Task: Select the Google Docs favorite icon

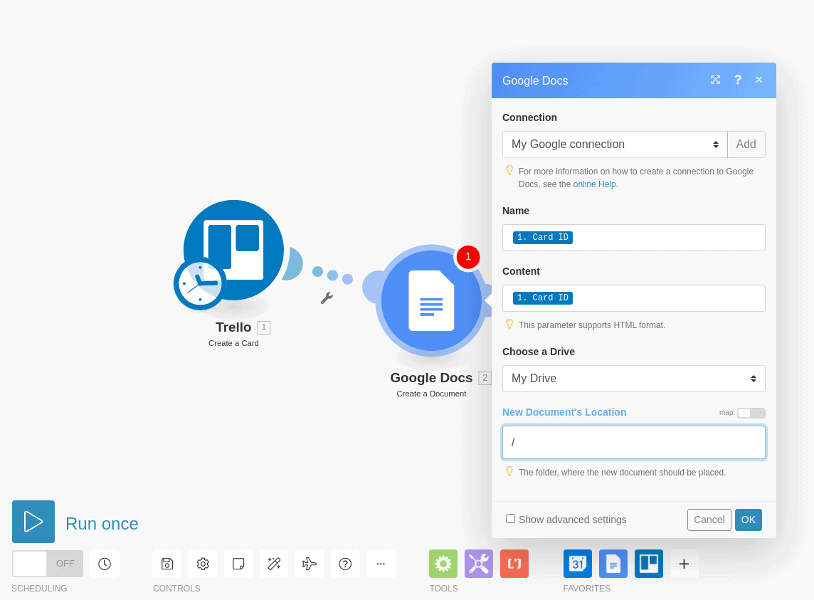Action: point(613,564)
